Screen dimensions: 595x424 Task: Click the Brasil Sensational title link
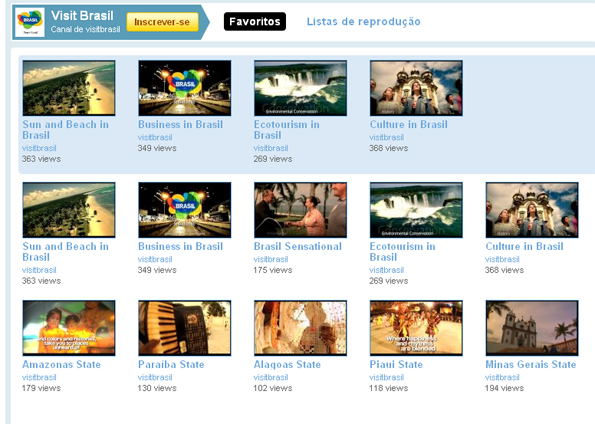tap(298, 246)
